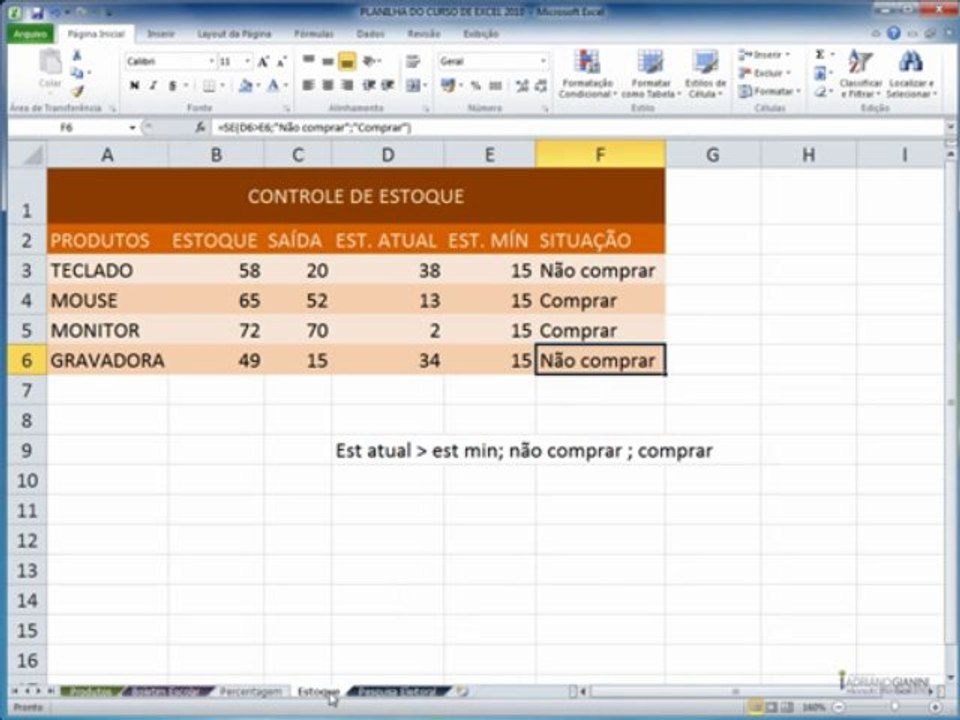The height and width of the screenshot is (720, 960).
Task: Decrease the cell indent
Action: (x=368, y=85)
